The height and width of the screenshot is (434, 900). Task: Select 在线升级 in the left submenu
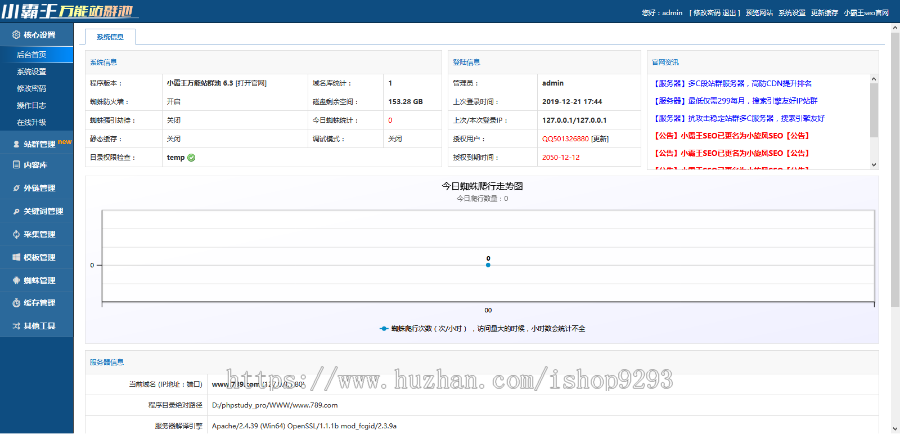coord(31,121)
